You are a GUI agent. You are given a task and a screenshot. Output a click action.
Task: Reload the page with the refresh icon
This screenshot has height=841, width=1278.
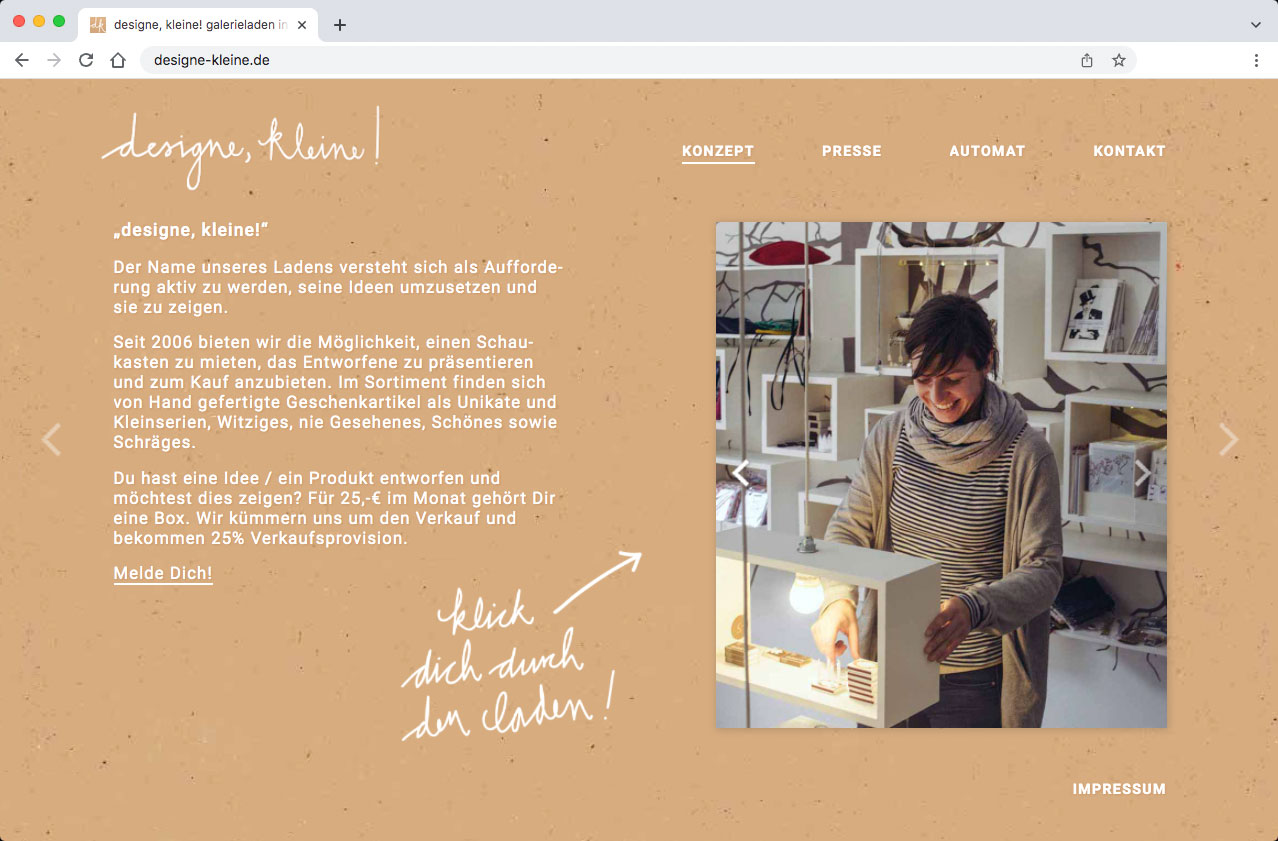click(86, 60)
